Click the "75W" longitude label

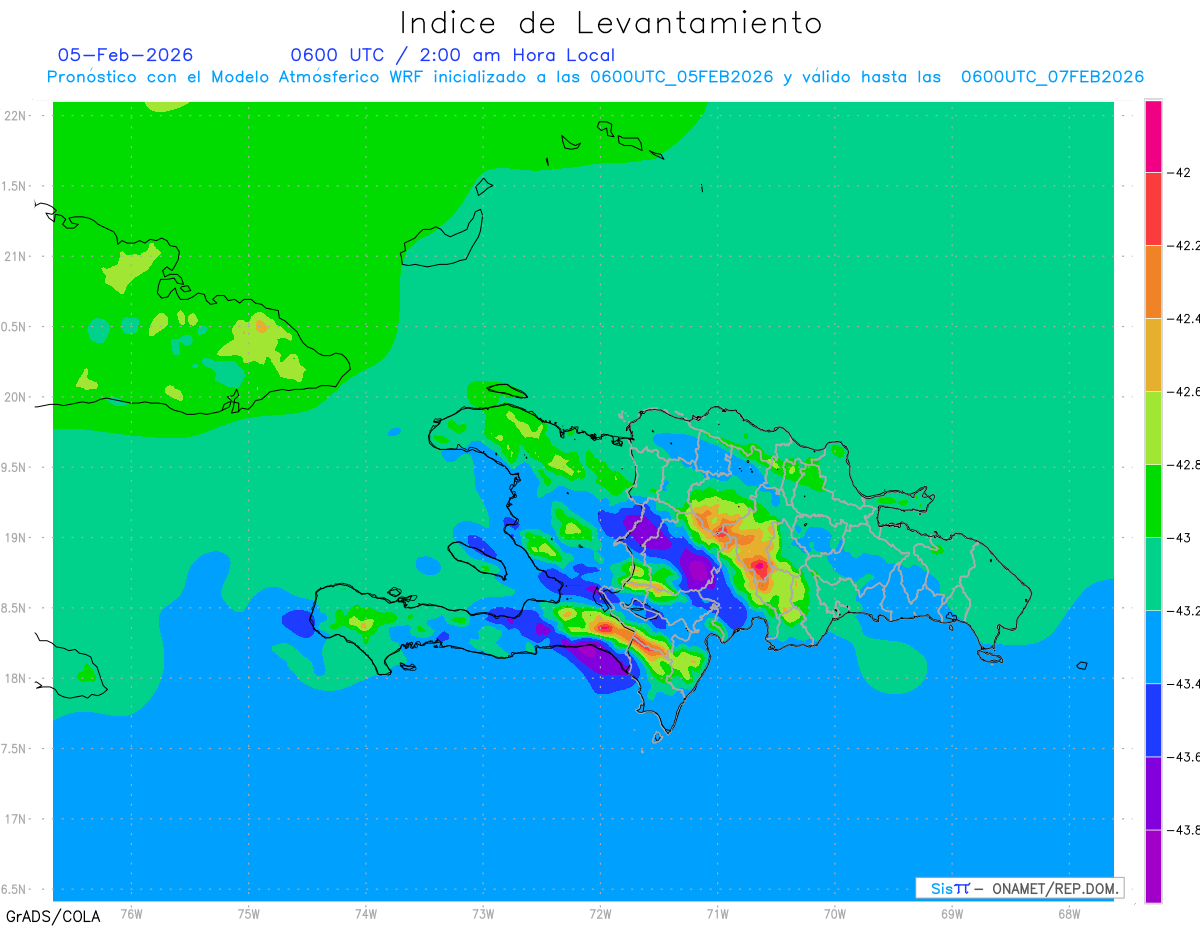click(249, 913)
